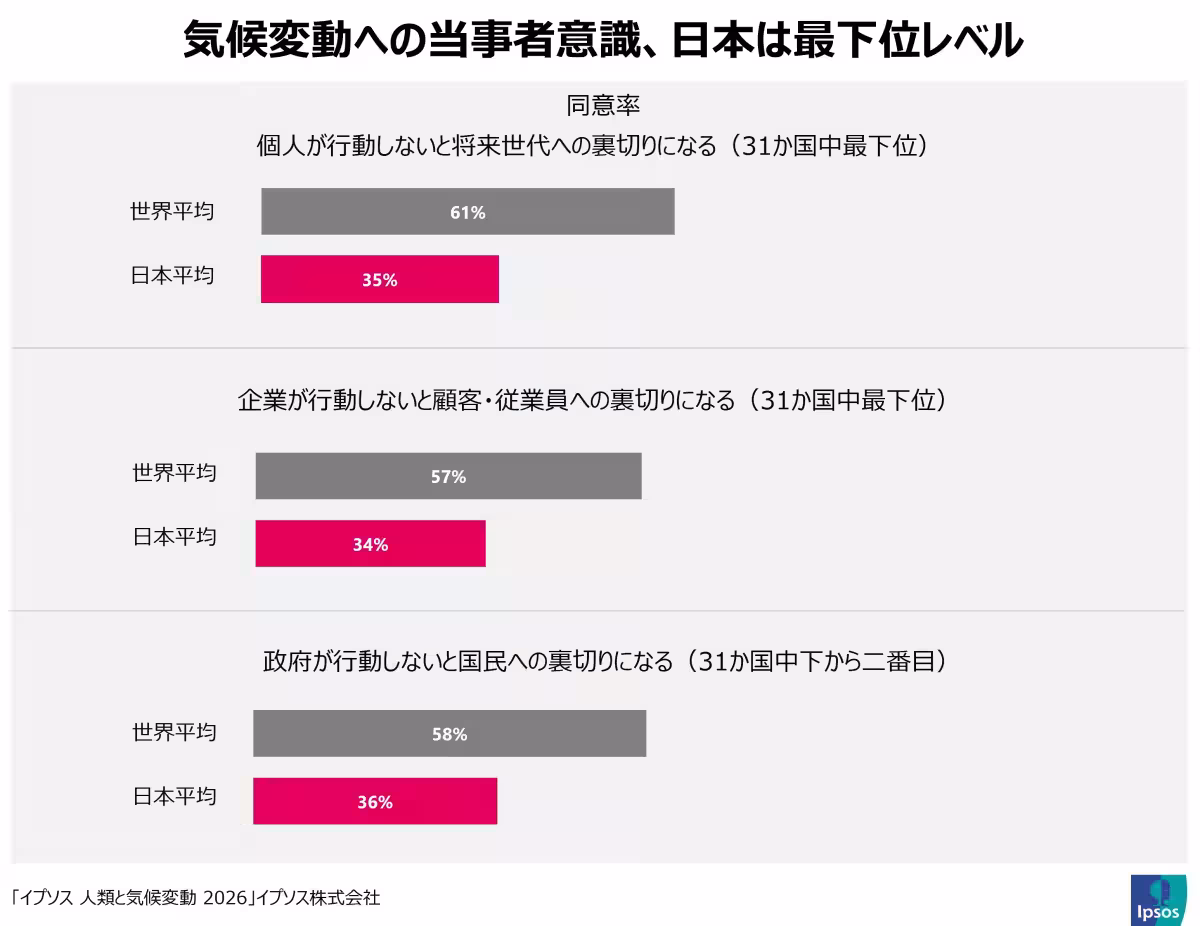Click the gray 61% world average bar
Image resolution: width=1200 pixels, height=926 pixels.
tap(467, 212)
